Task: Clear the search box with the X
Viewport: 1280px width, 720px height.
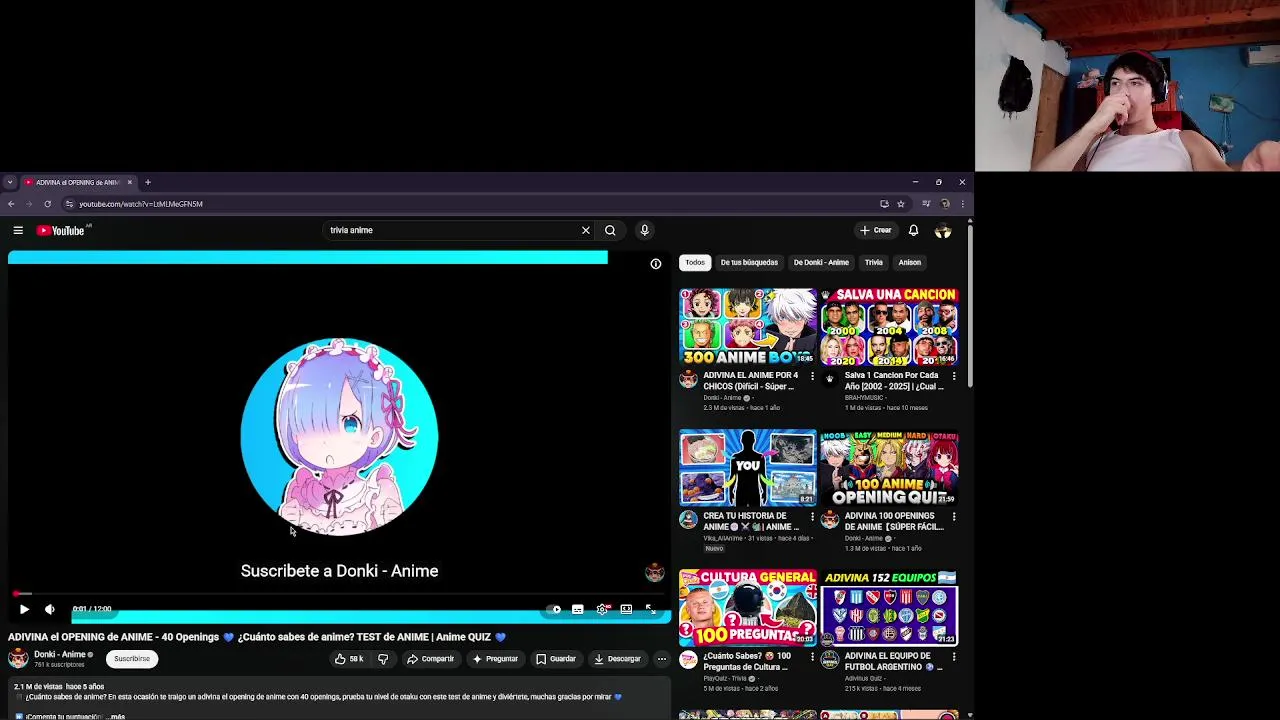Action: 586,230
